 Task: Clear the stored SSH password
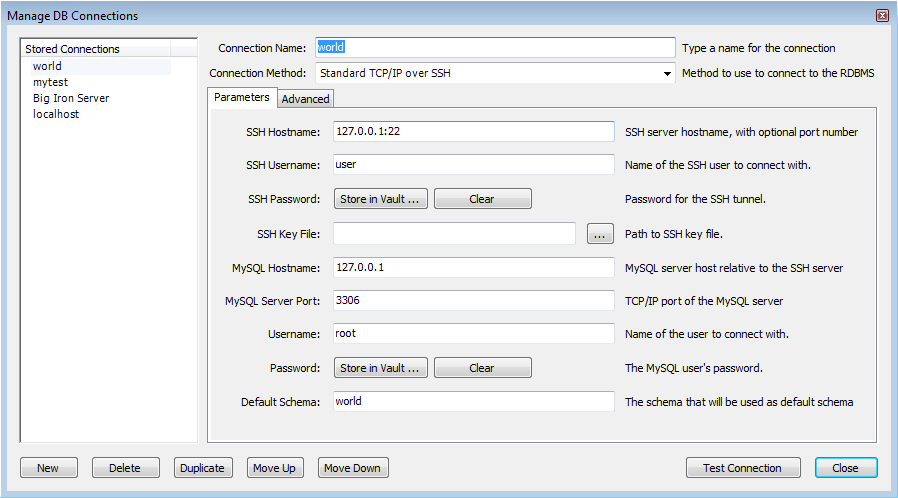tap(482, 199)
